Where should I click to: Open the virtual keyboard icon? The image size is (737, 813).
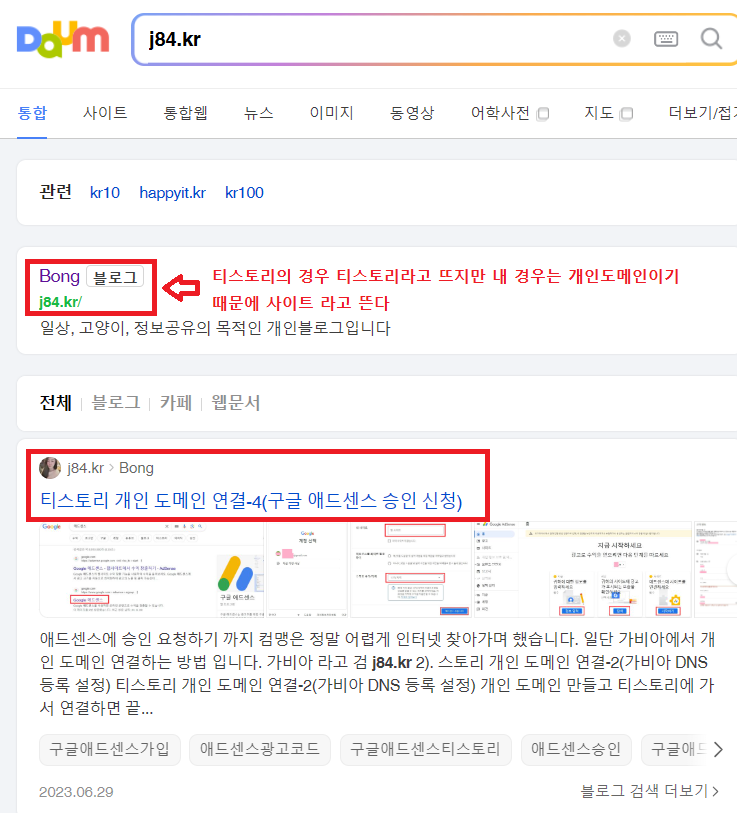pos(665,39)
